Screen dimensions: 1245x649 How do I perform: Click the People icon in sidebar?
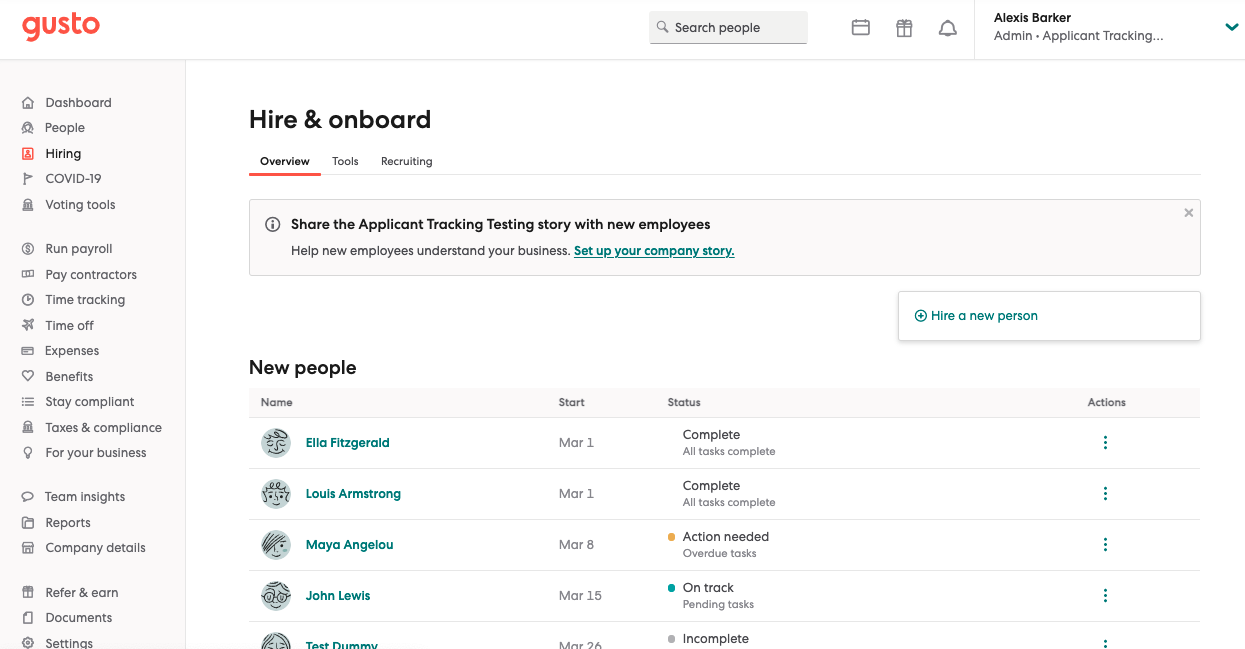pyautogui.click(x=28, y=128)
